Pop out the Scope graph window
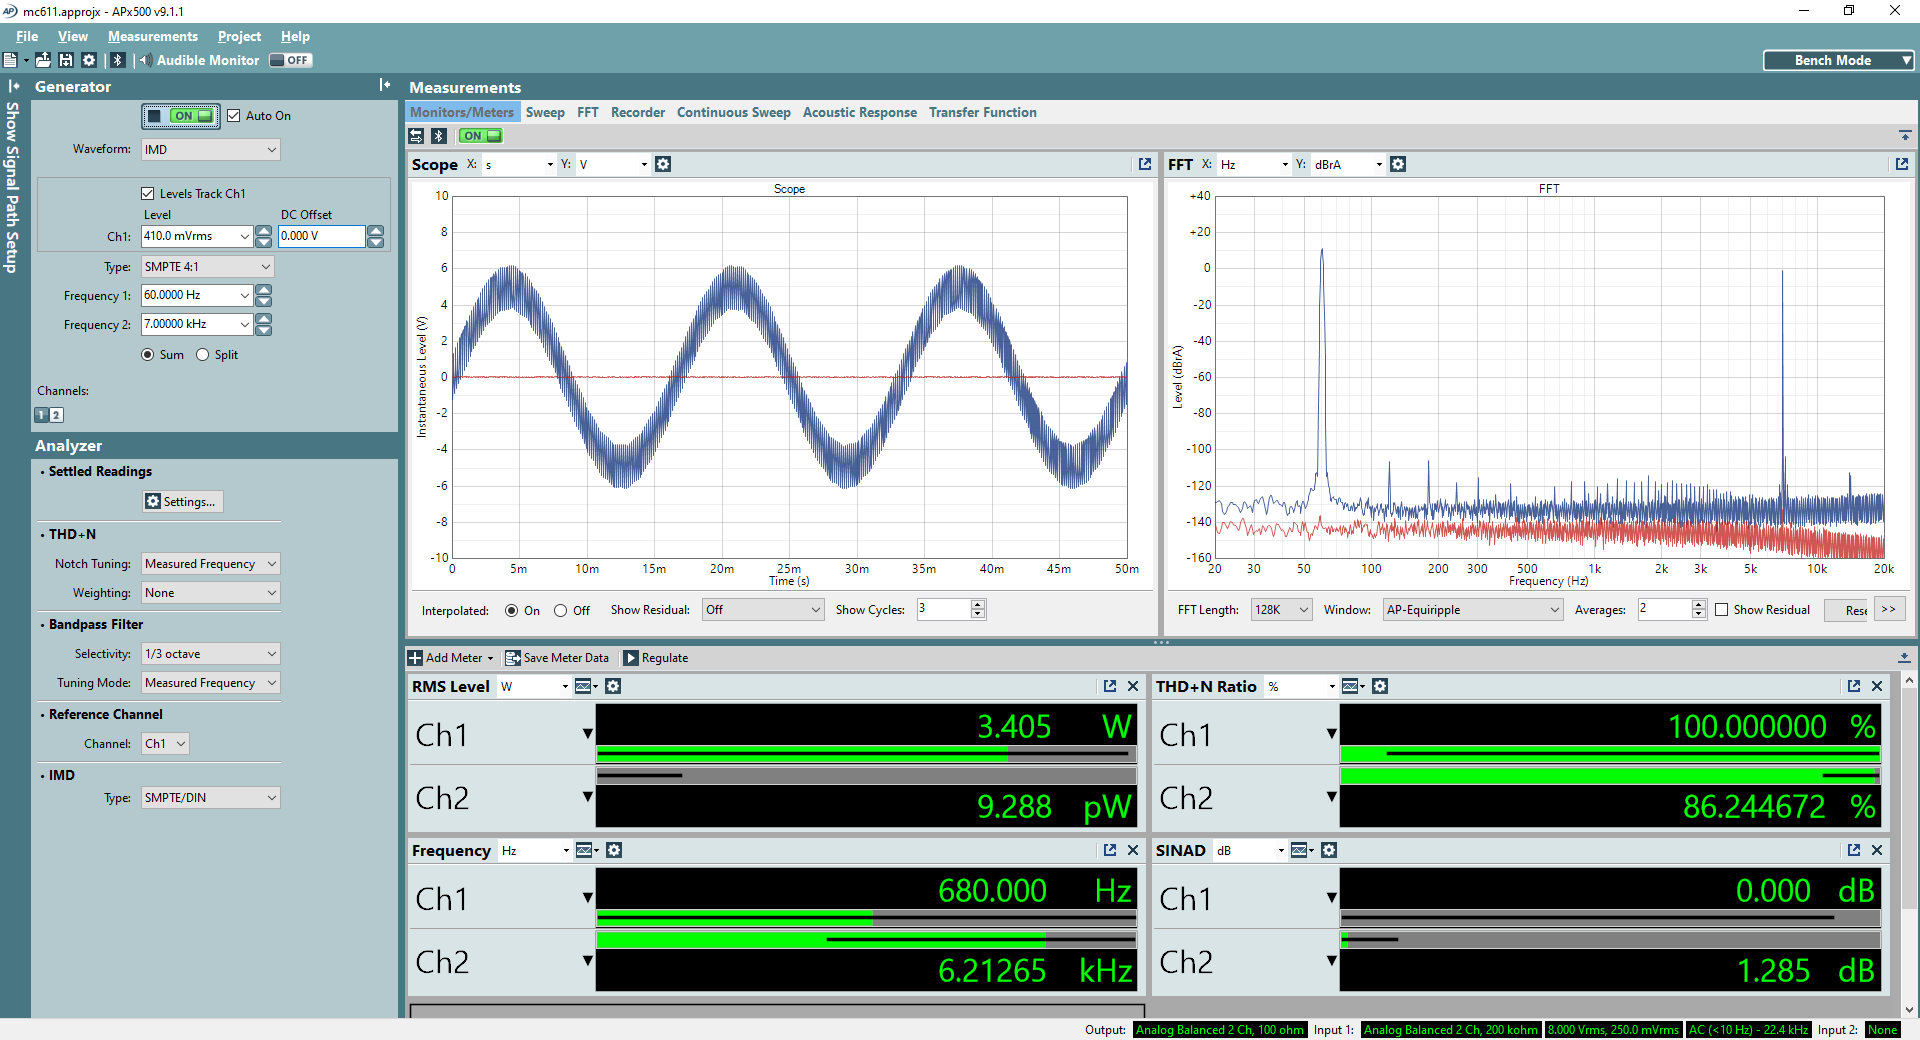This screenshot has width=1920, height=1040. pos(1145,164)
